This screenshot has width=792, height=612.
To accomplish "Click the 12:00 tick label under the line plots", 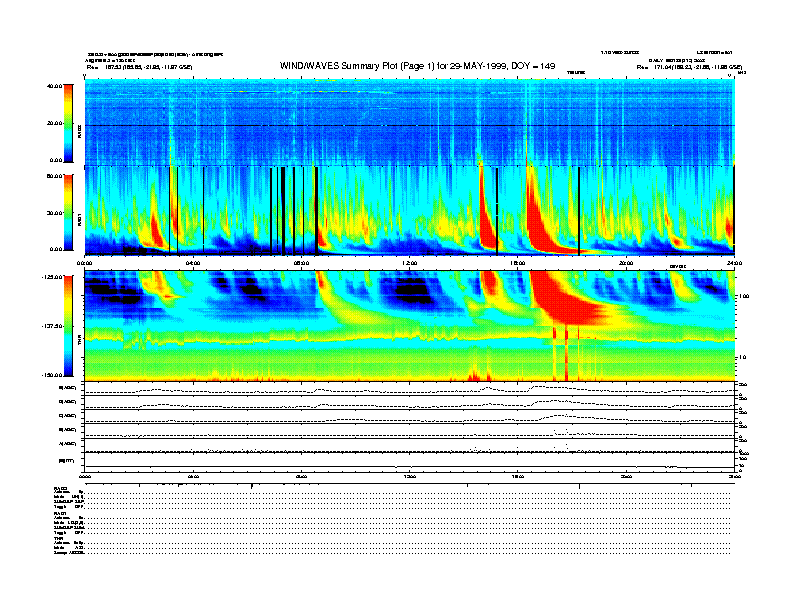I will 410,476.
